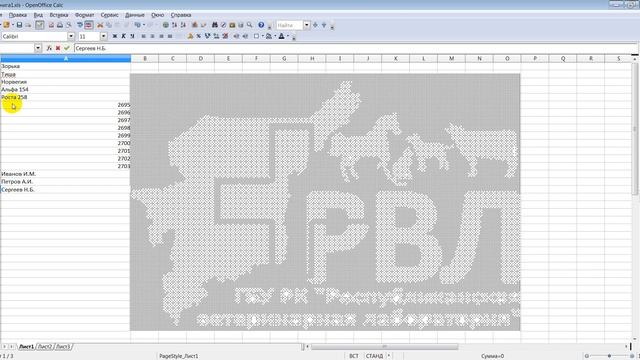Run spelling check icon
This screenshot has width=640, height=360.
80,25
